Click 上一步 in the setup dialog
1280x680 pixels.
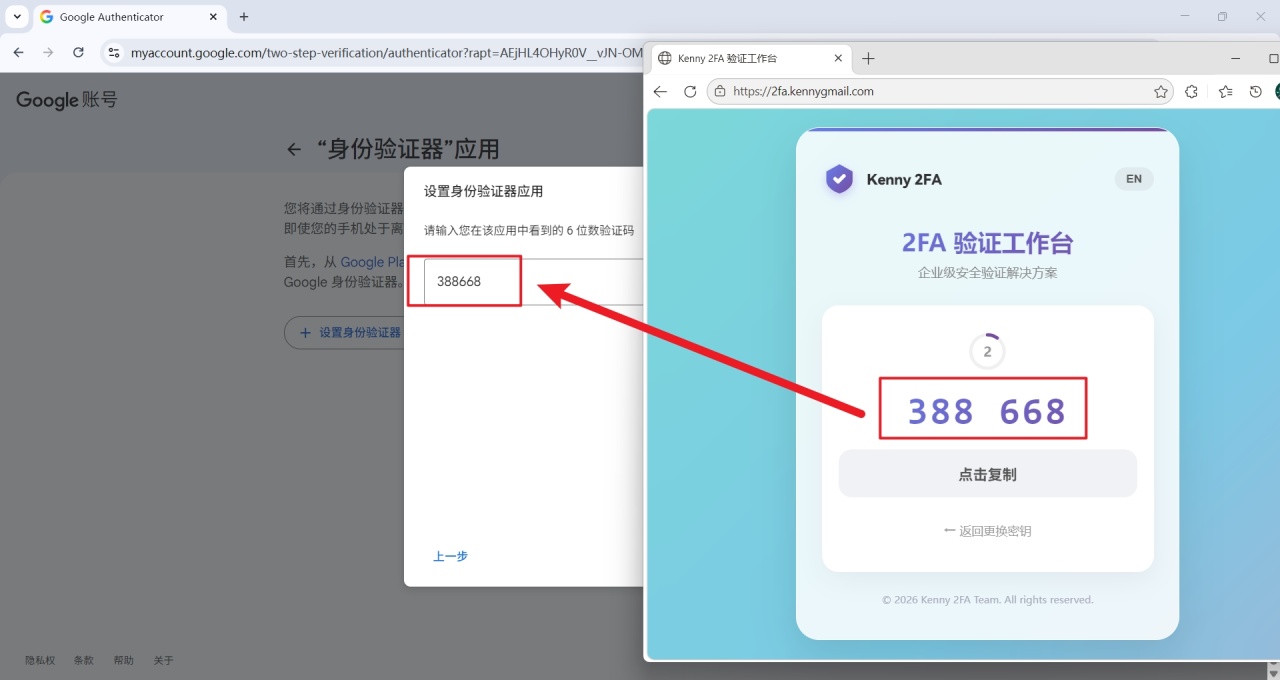click(450, 556)
